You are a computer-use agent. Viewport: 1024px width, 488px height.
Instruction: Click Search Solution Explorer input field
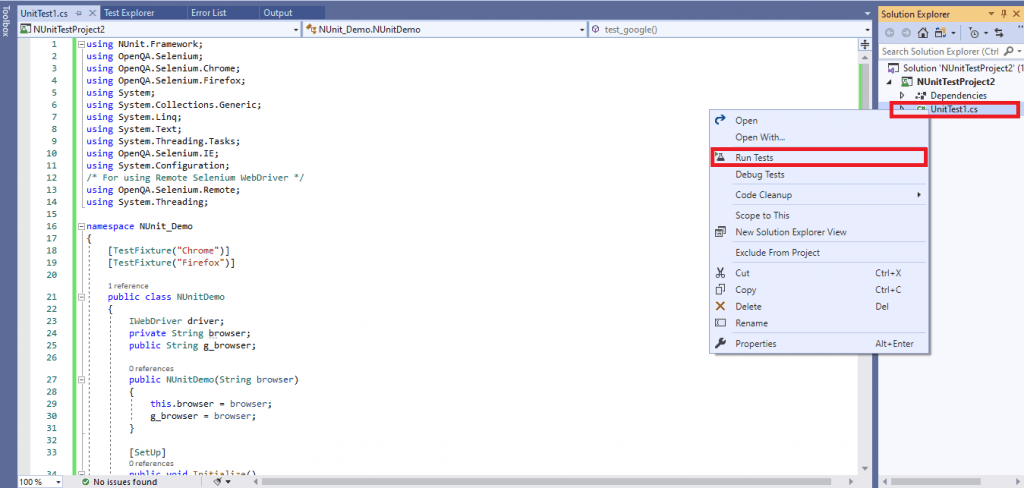point(940,51)
